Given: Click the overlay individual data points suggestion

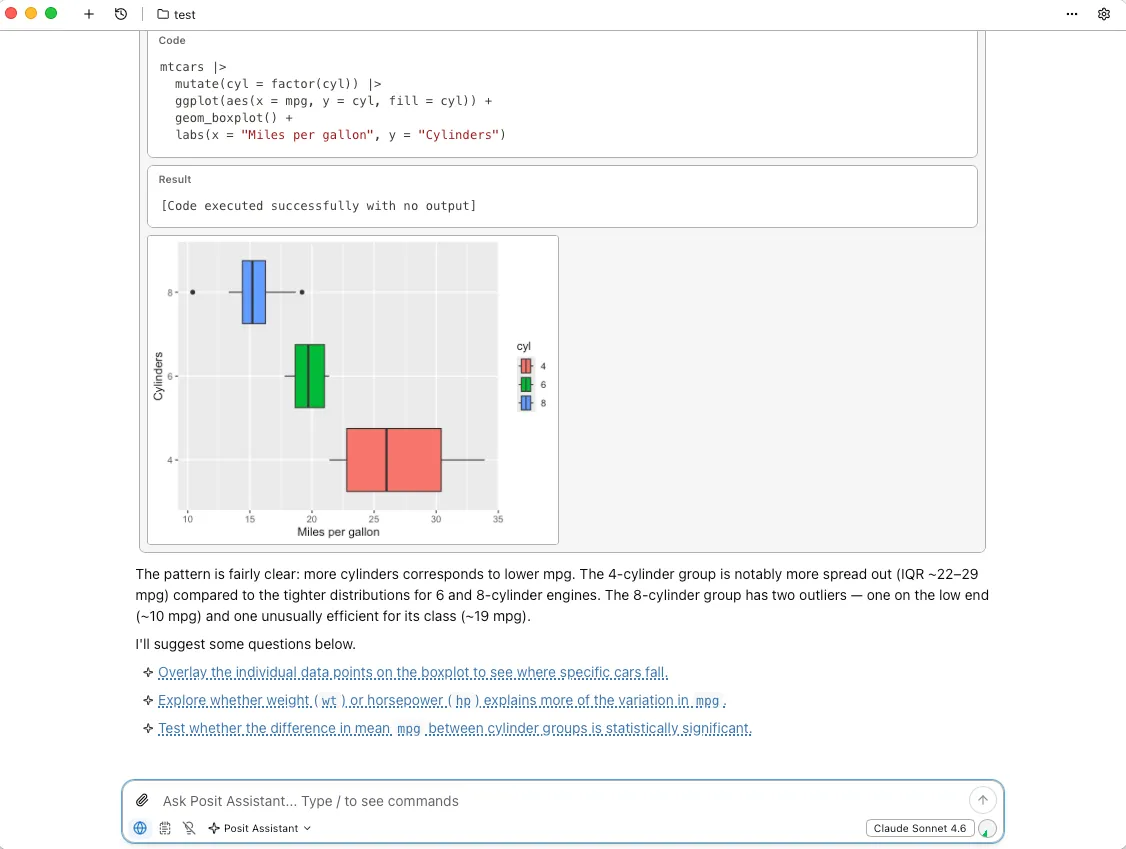Looking at the screenshot, I should pyautogui.click(x=412, y=672).
